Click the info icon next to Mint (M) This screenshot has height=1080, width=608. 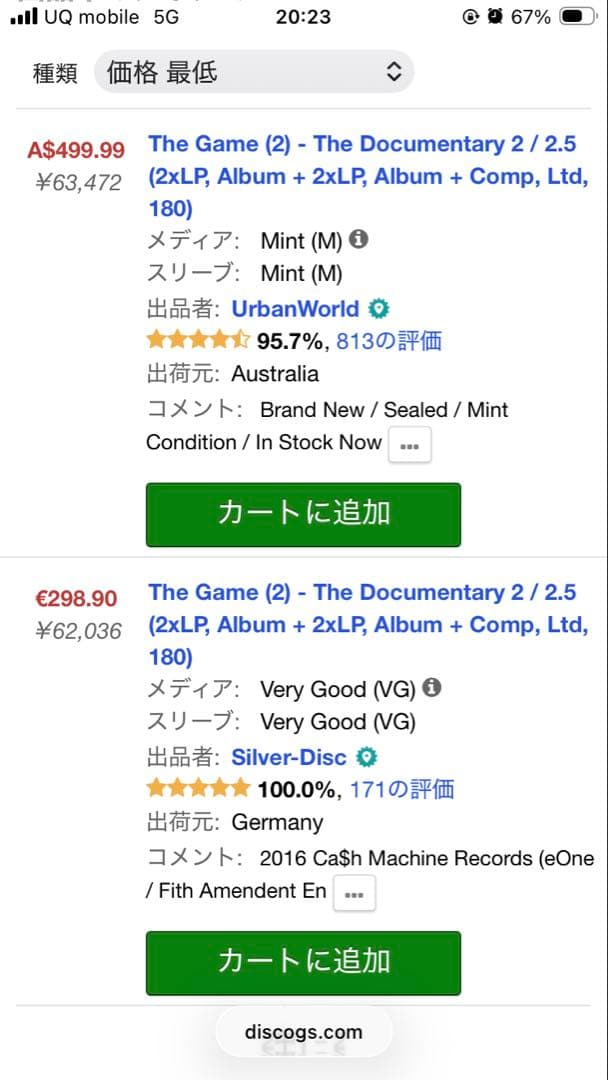[x=358, y=240]
